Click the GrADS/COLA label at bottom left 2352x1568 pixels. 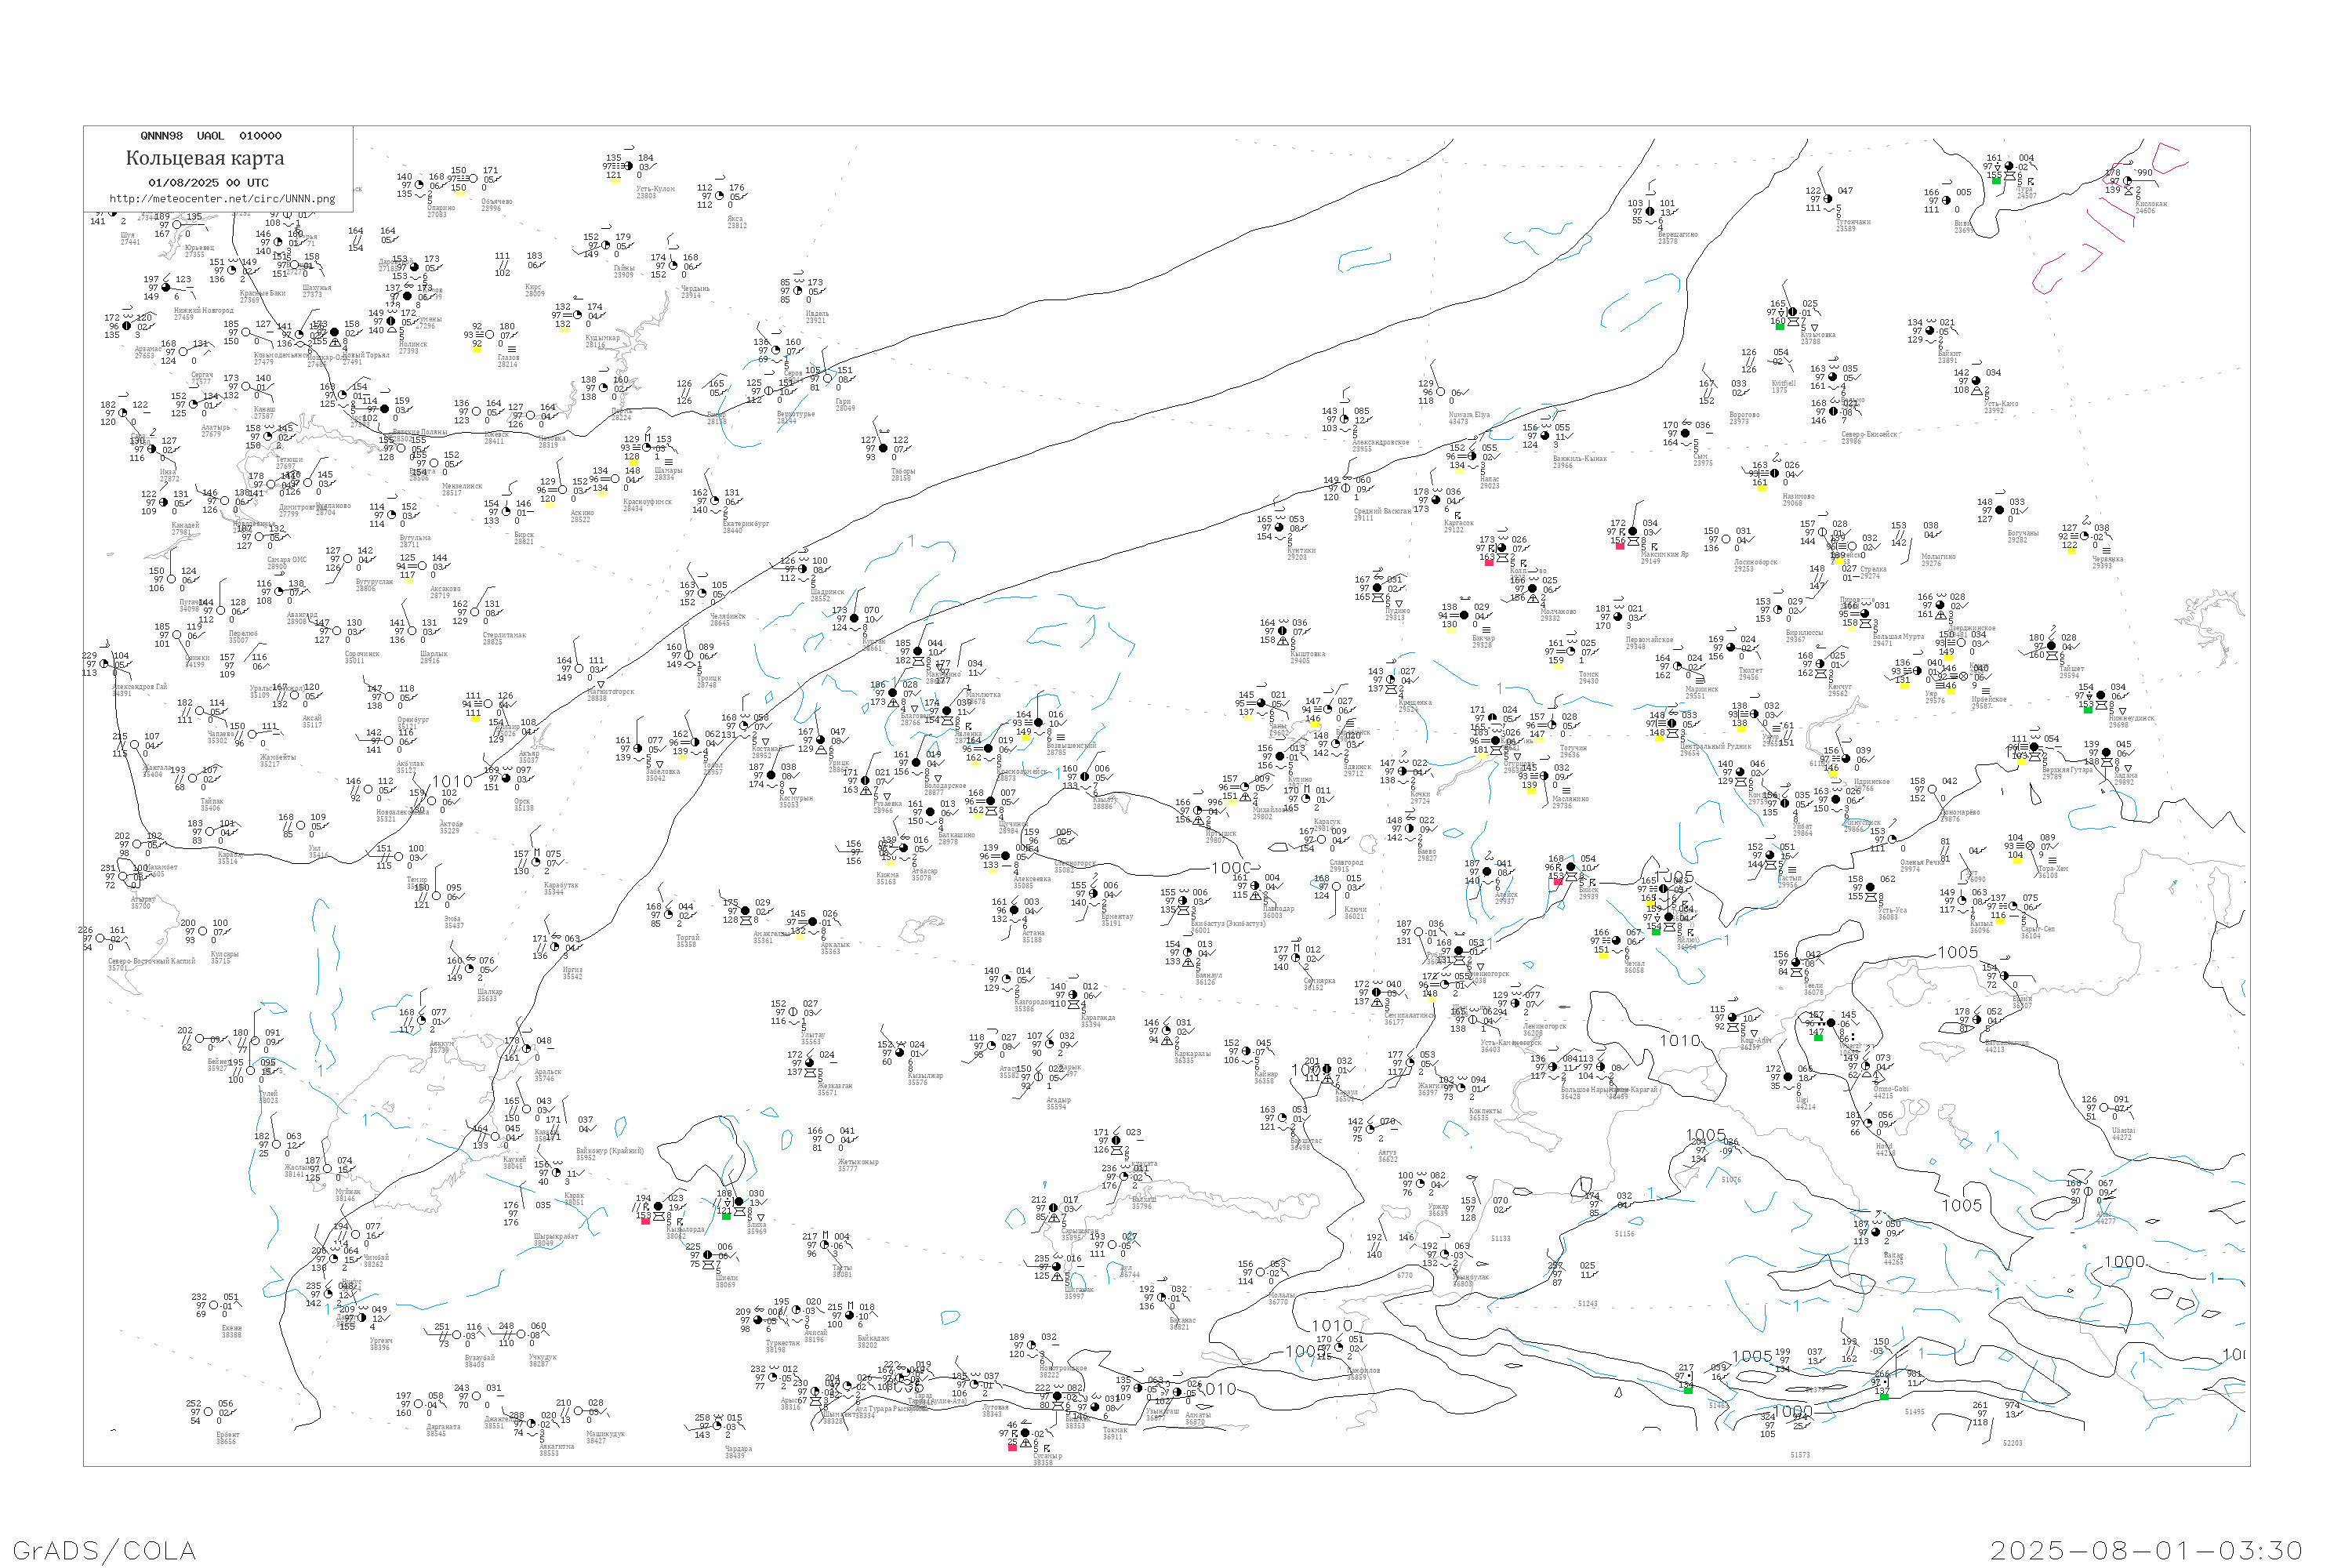(104, 1550)
